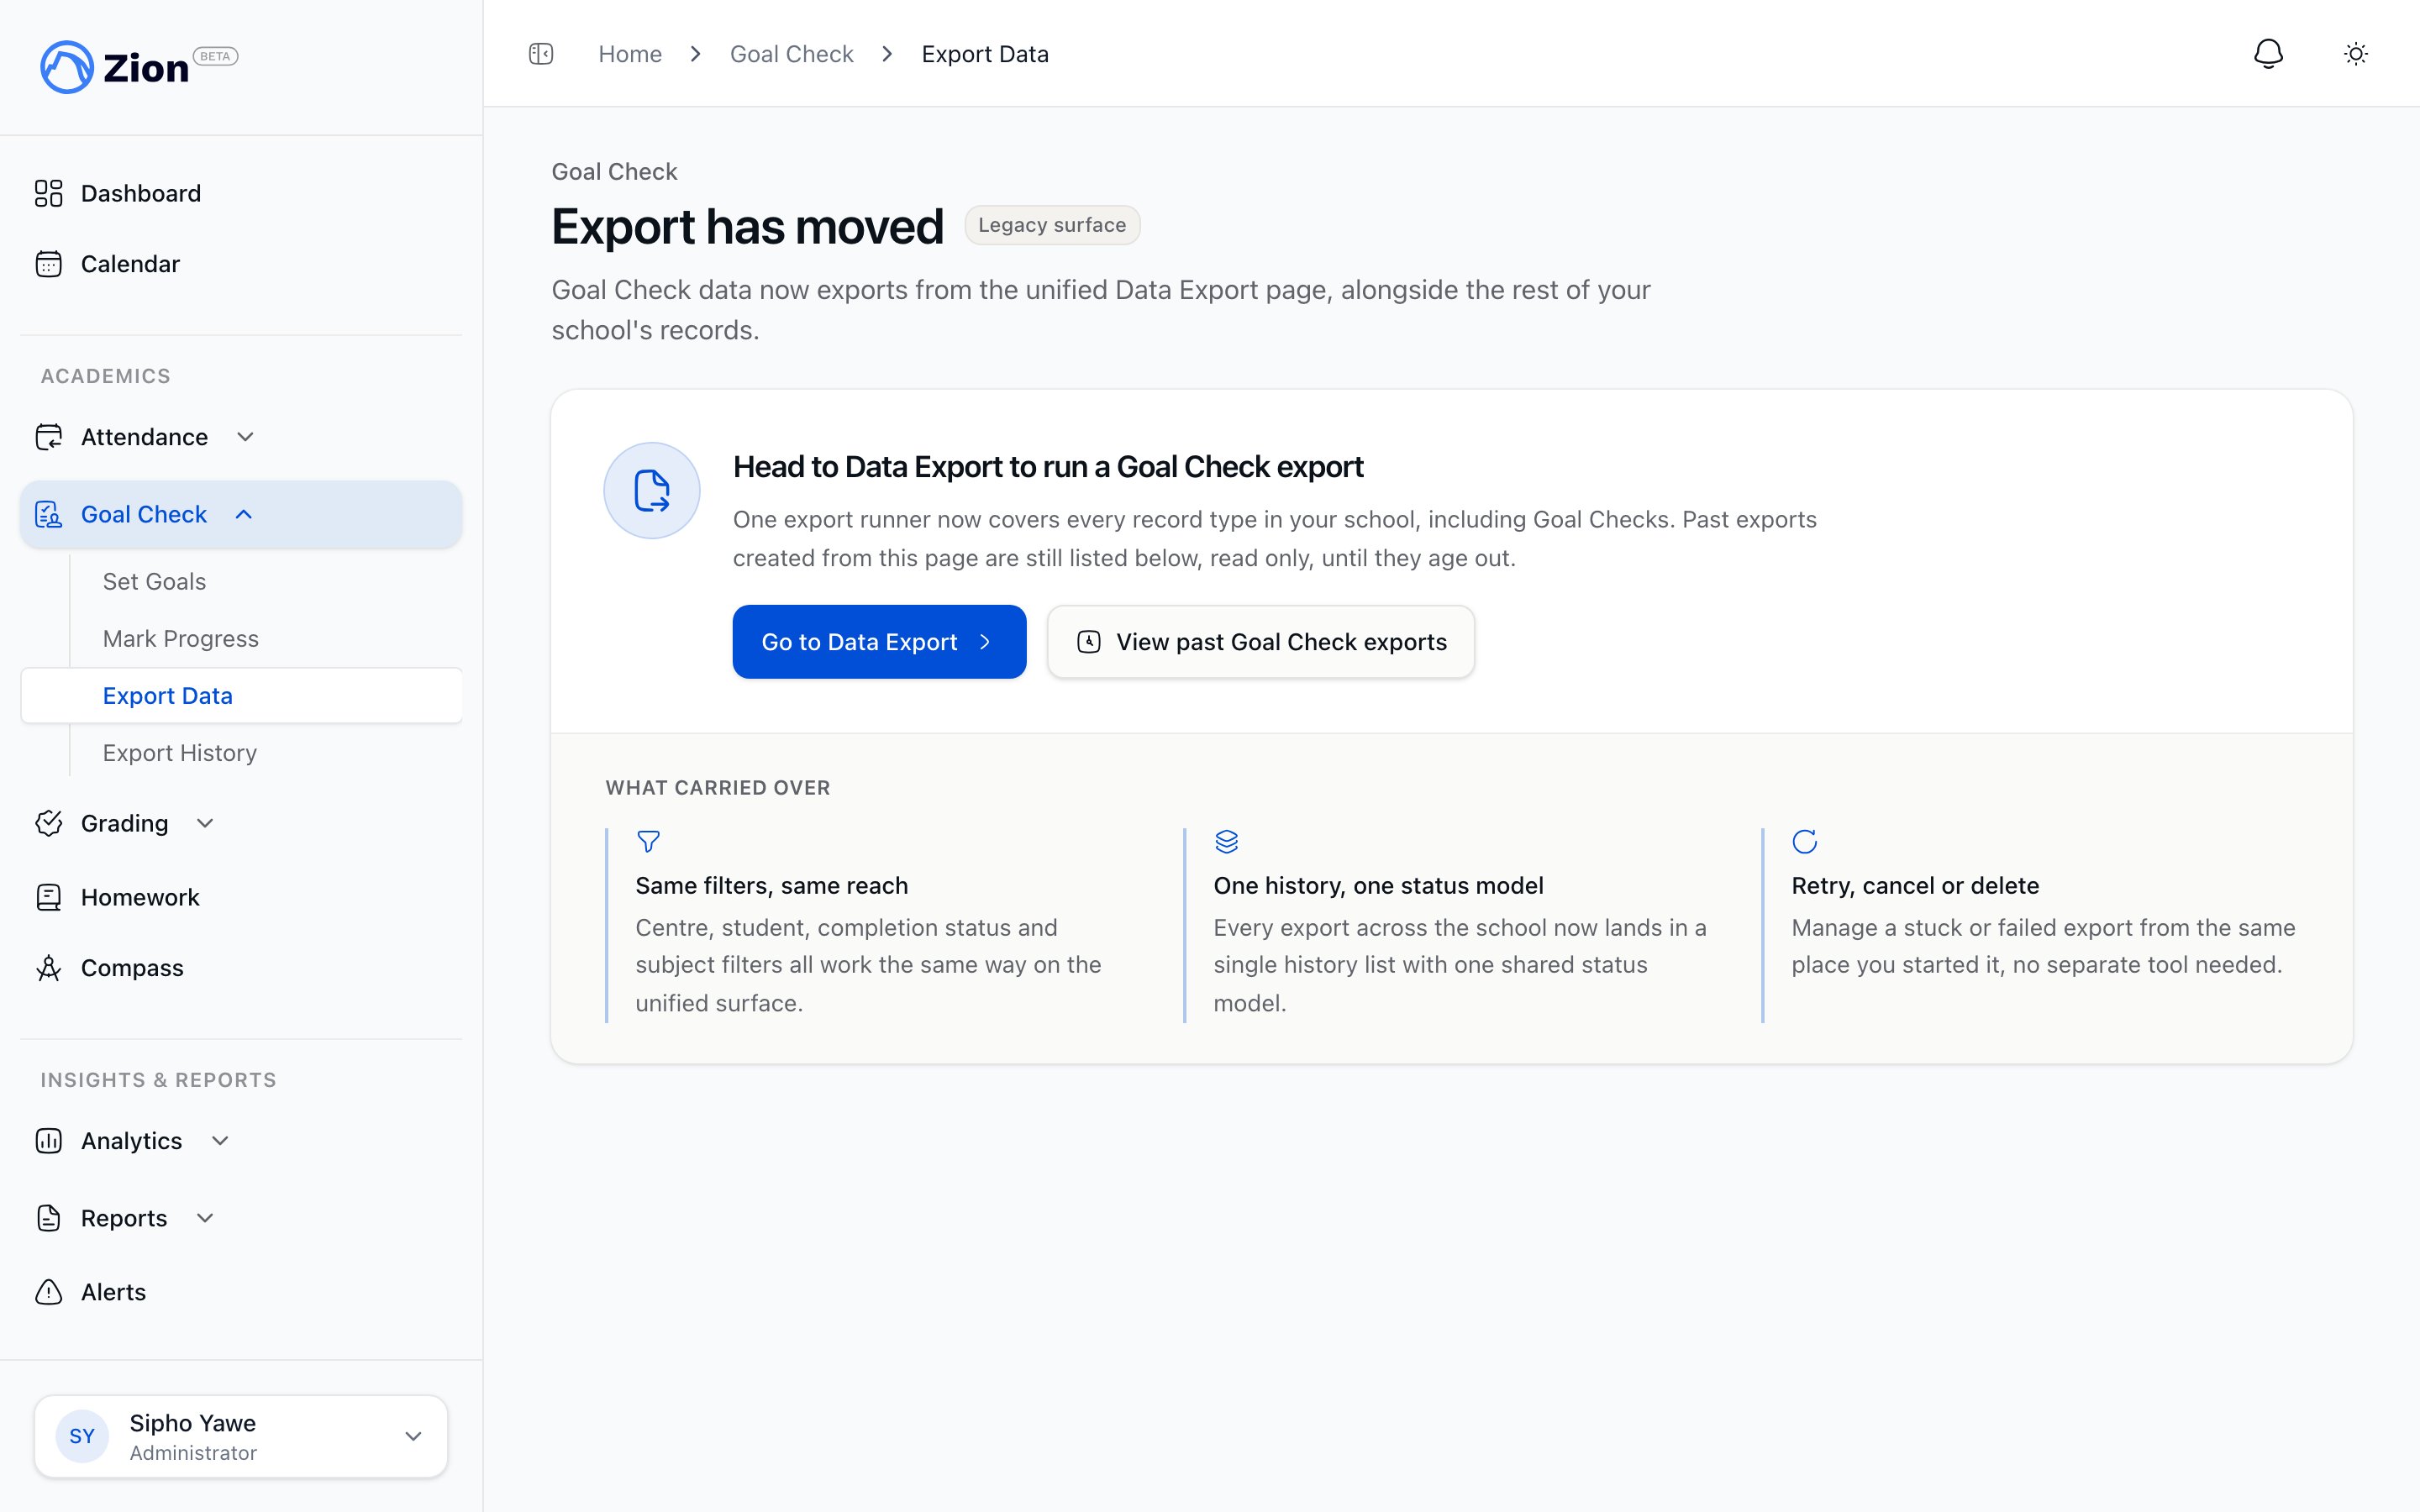The width and height of the screenshot is (2420, 1512).
Task: Collapse the Goal Check chevron
Action: (243, 514)
